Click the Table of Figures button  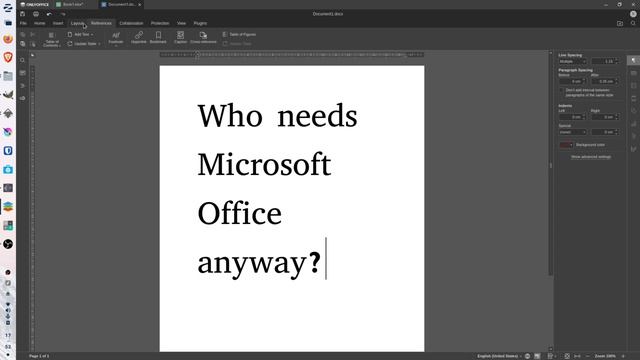tap(239, 34)
